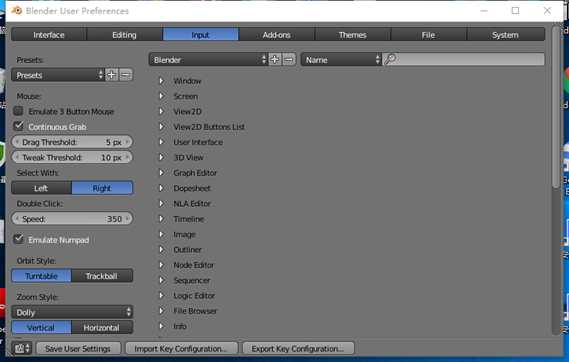The width and height of the screenshot is (569, 362).
Task: Expand the Node Editor keymap section
Action: pos(161,265)
